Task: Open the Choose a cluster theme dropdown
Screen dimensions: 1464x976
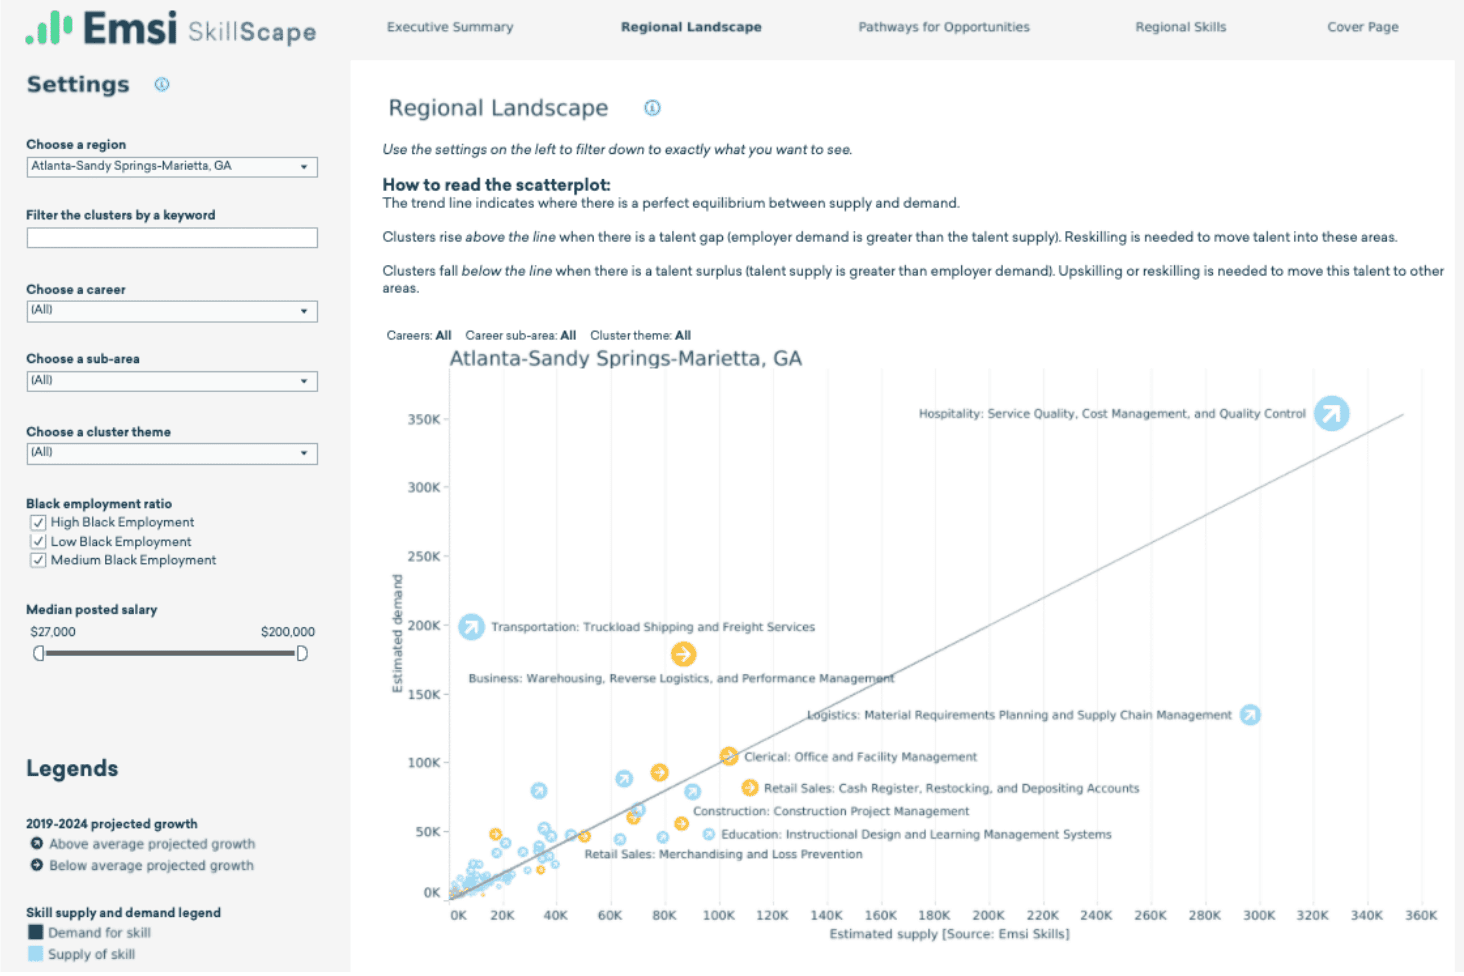Action: click(172, 453)
